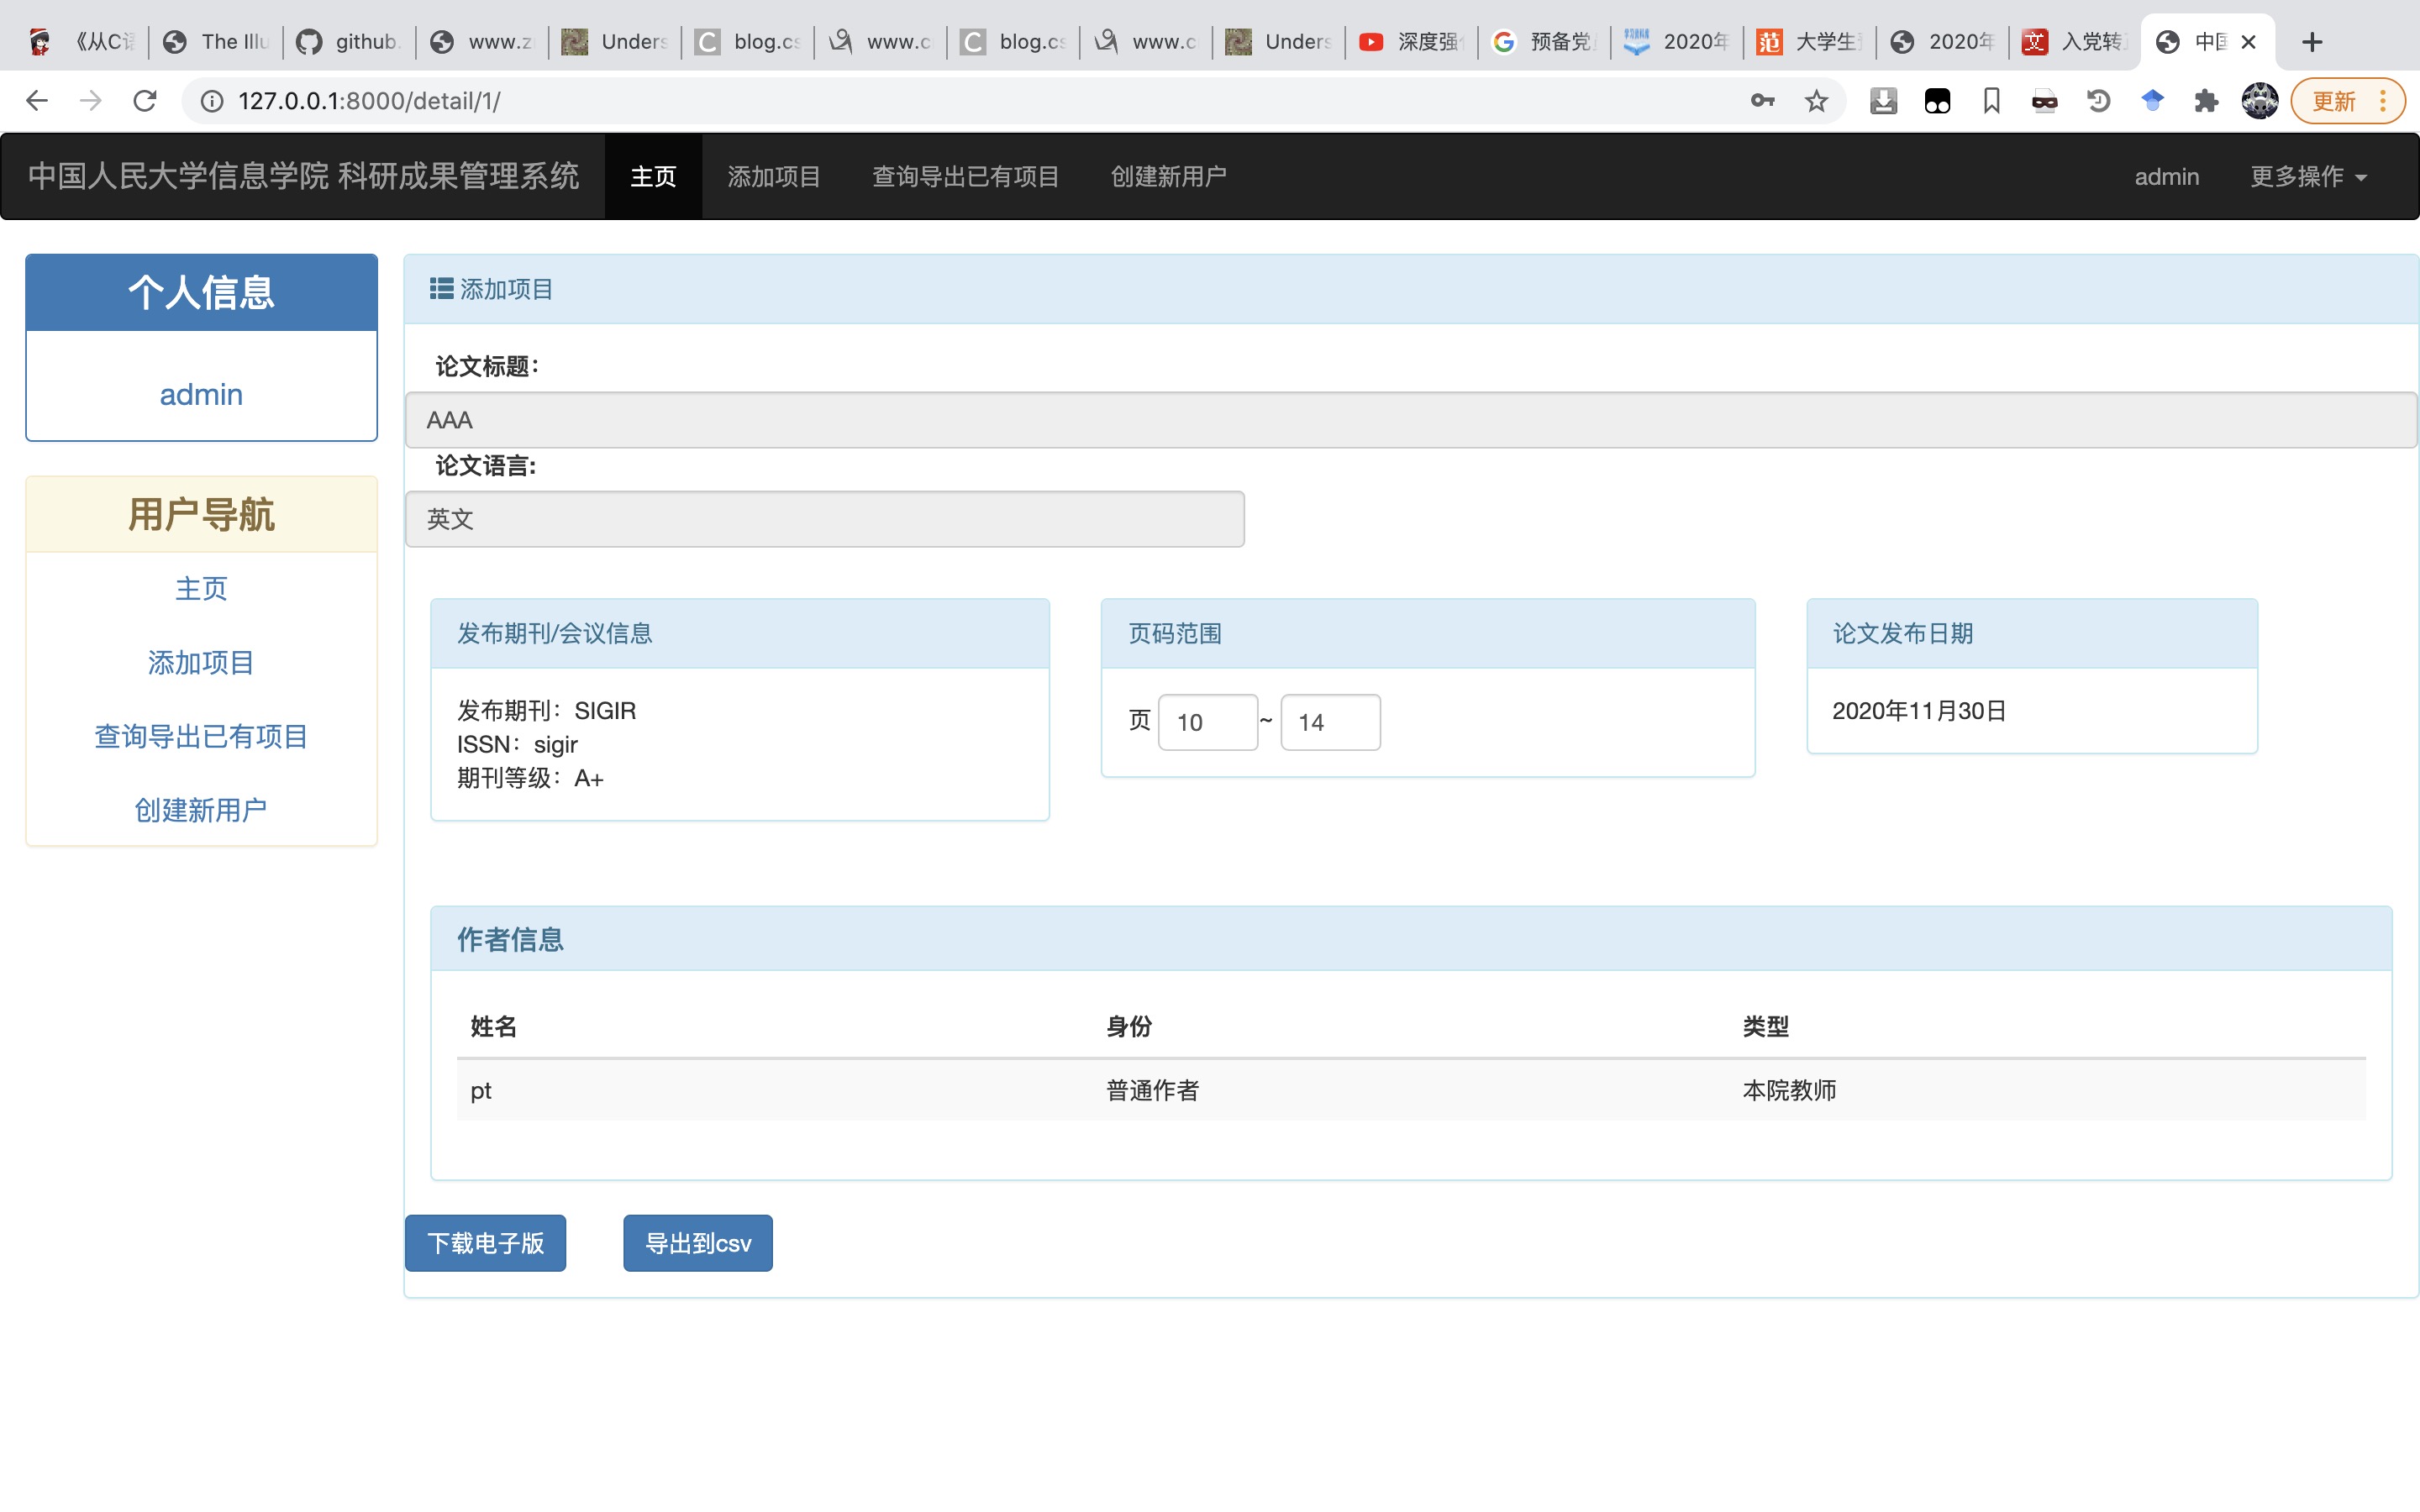2420x1512 pixels.
Task: Click the 论文标题 field containing AAA
Action: point(1410,420)
